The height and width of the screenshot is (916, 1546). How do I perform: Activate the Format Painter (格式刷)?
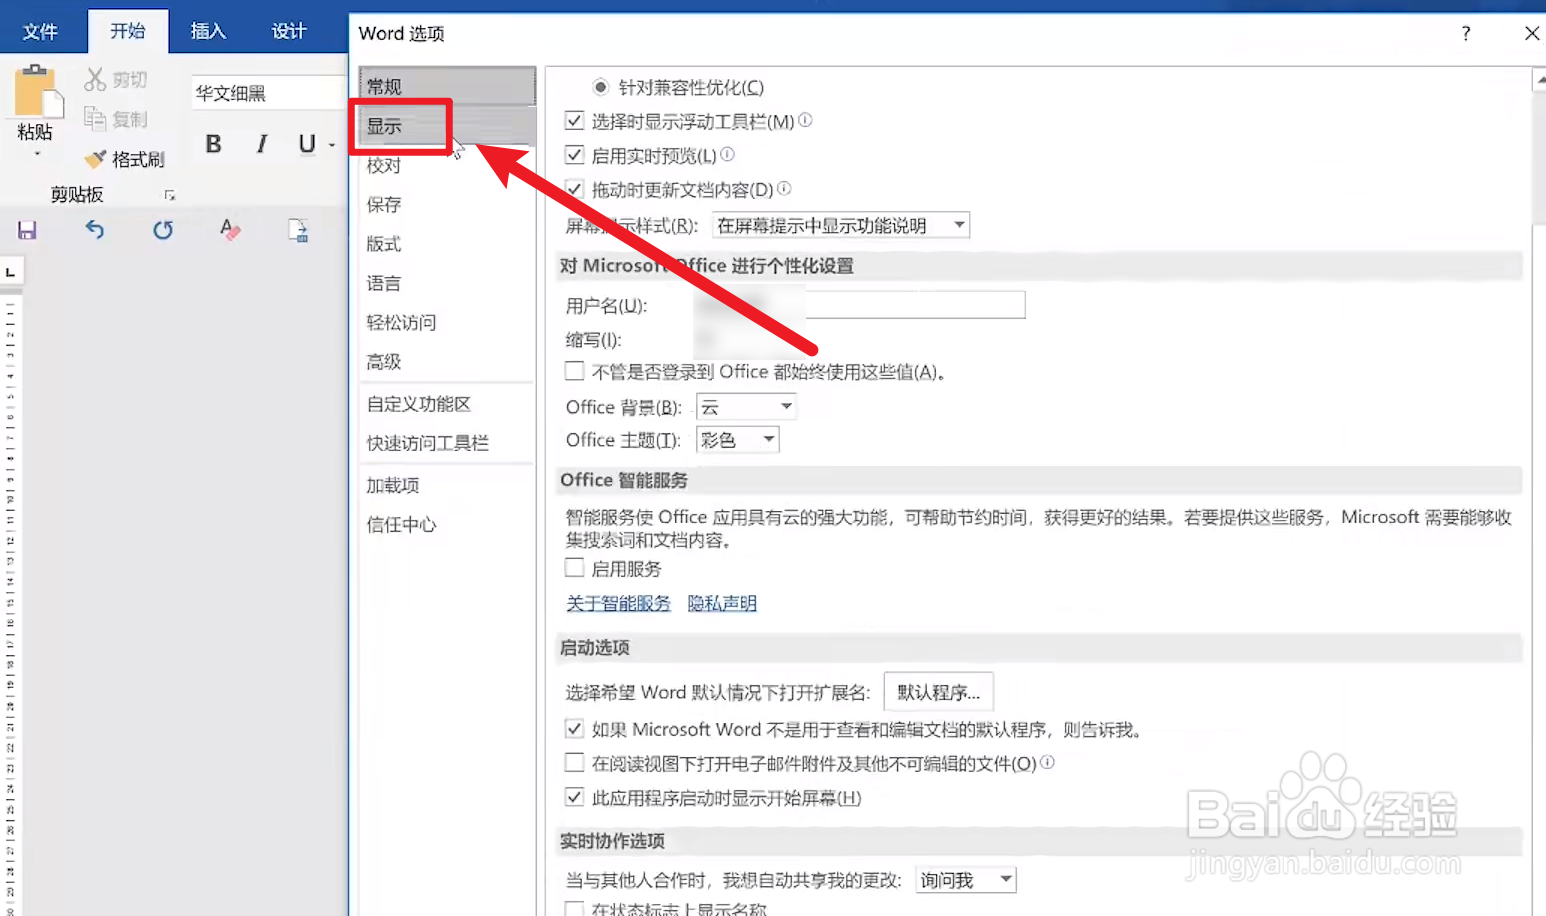tap(124, 158)
